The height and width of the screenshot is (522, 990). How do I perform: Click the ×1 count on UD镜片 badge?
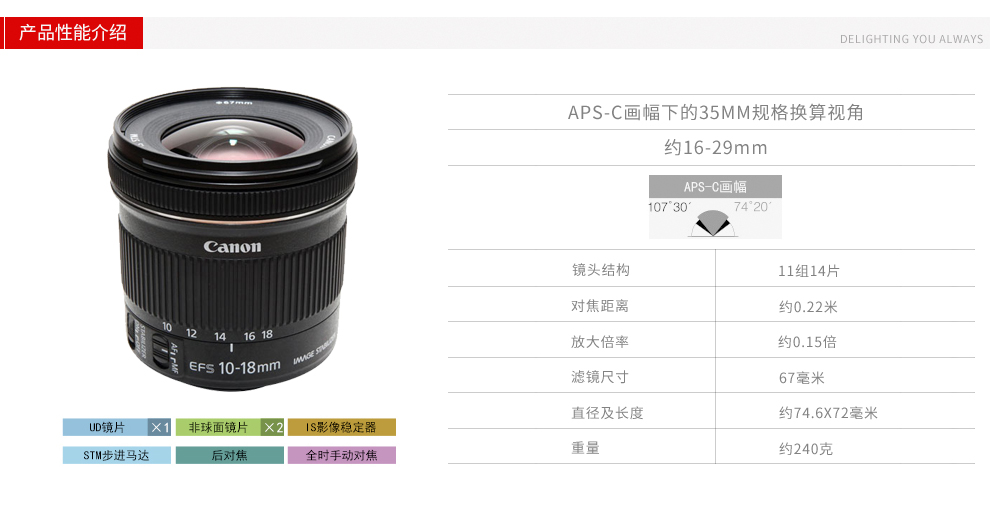[x=160, y=427]
